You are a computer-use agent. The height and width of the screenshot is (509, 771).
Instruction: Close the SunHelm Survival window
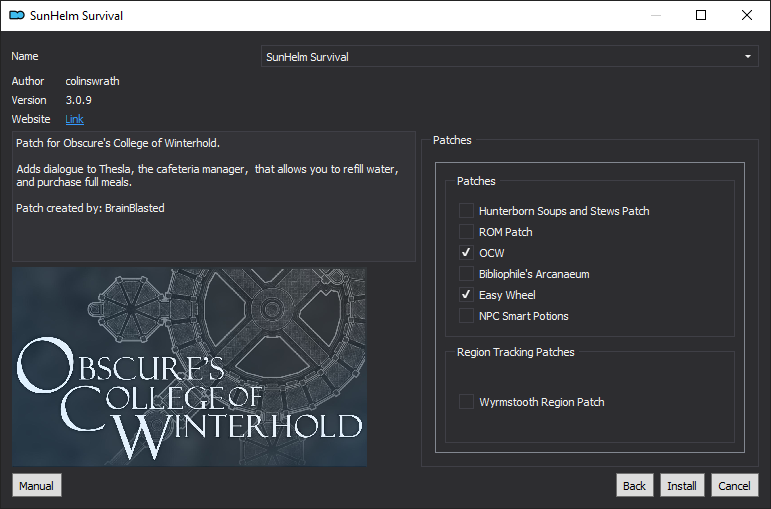pos(747,15)
